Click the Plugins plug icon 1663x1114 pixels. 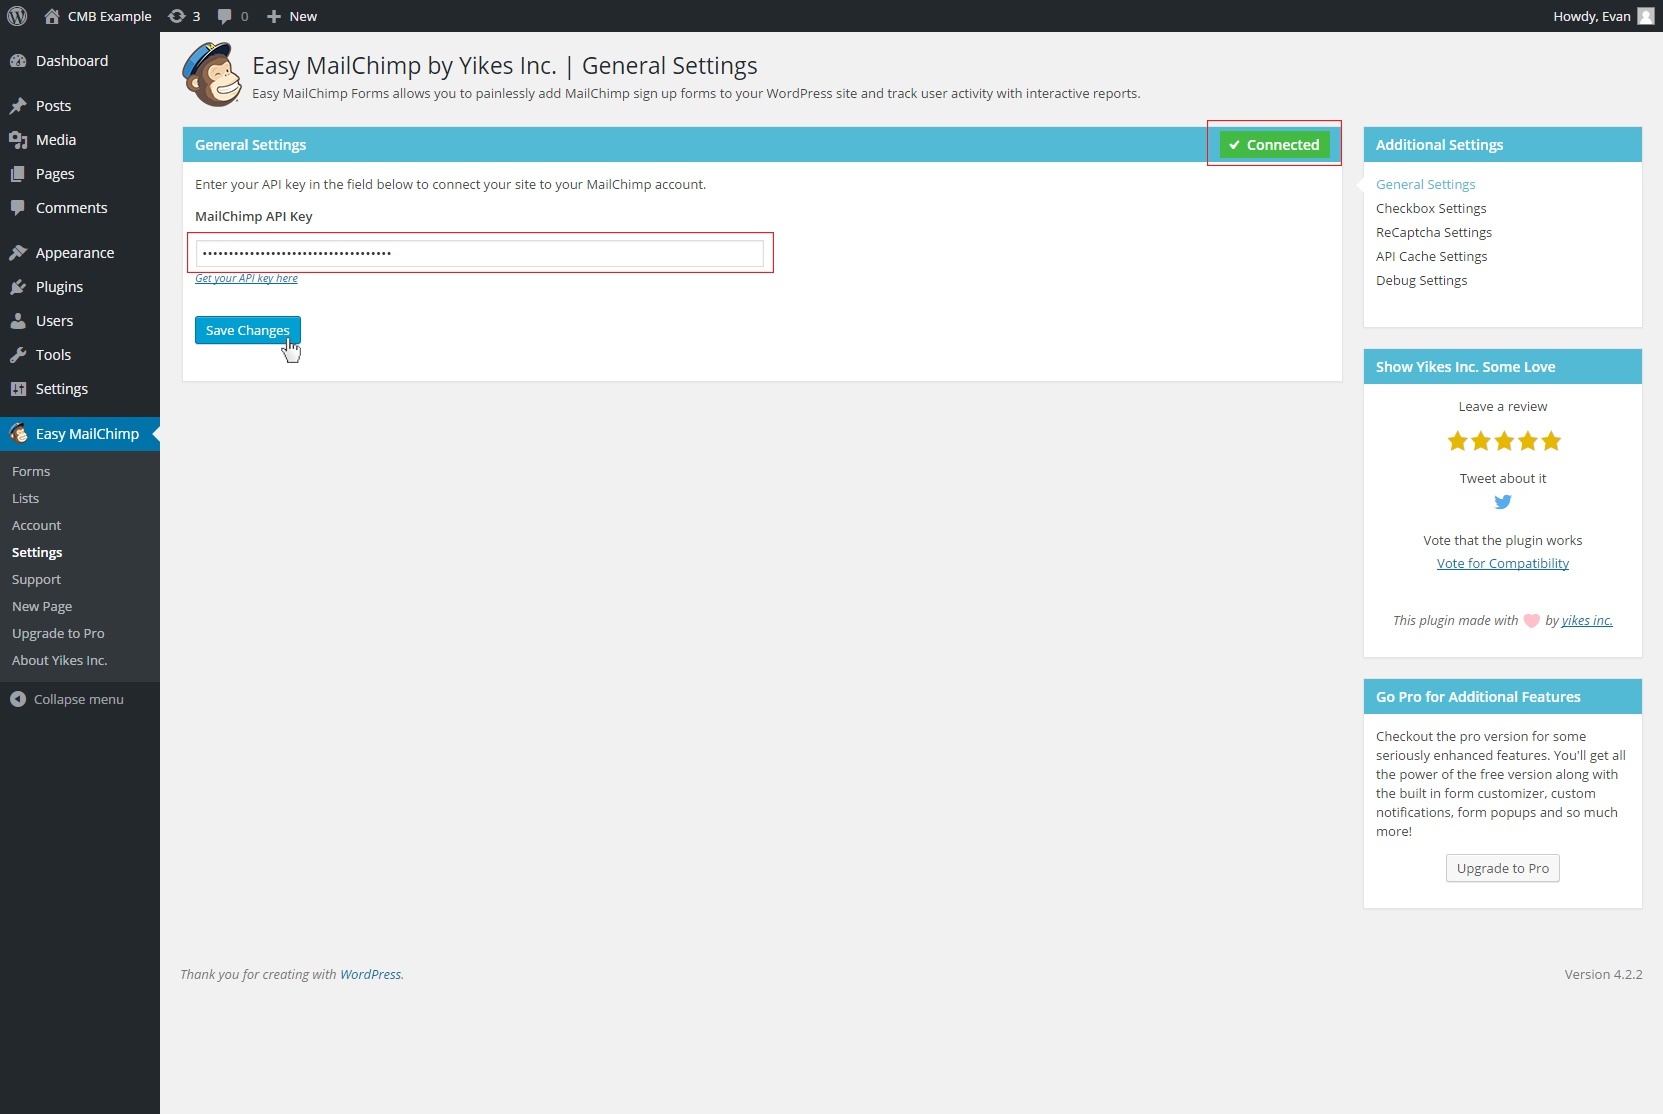pyautogui.click(x=18, y=287)
